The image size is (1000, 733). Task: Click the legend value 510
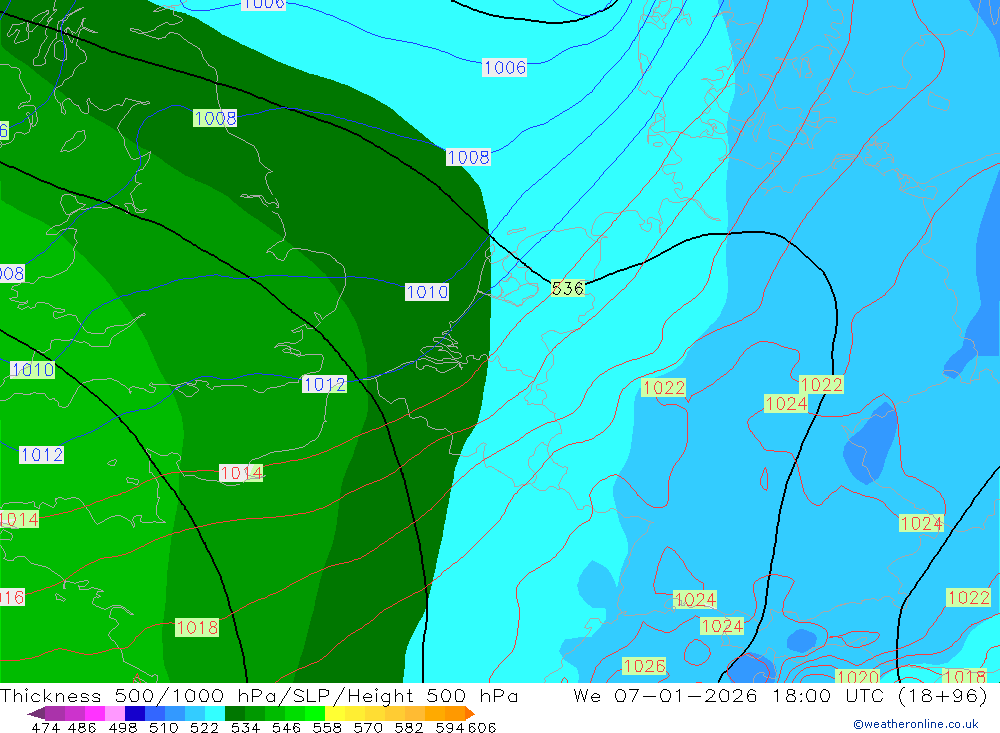point(163,727)
